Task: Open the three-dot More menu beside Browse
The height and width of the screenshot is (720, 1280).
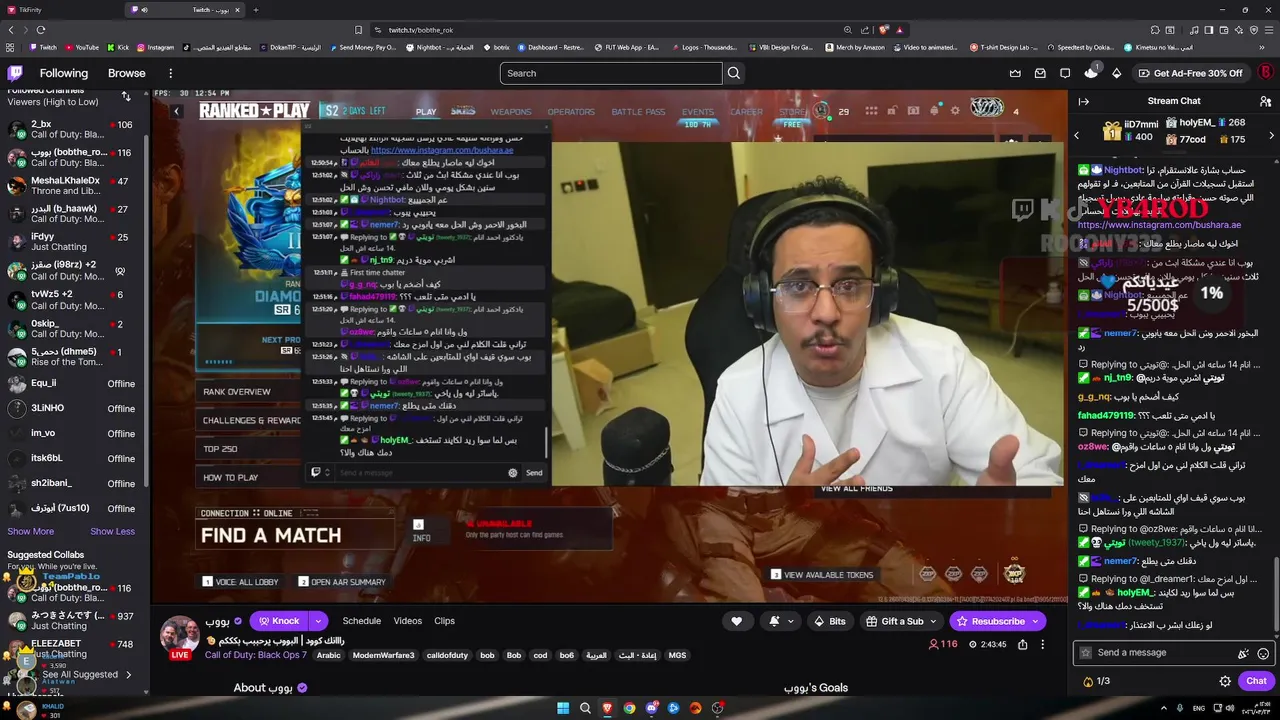Action: 170,73
